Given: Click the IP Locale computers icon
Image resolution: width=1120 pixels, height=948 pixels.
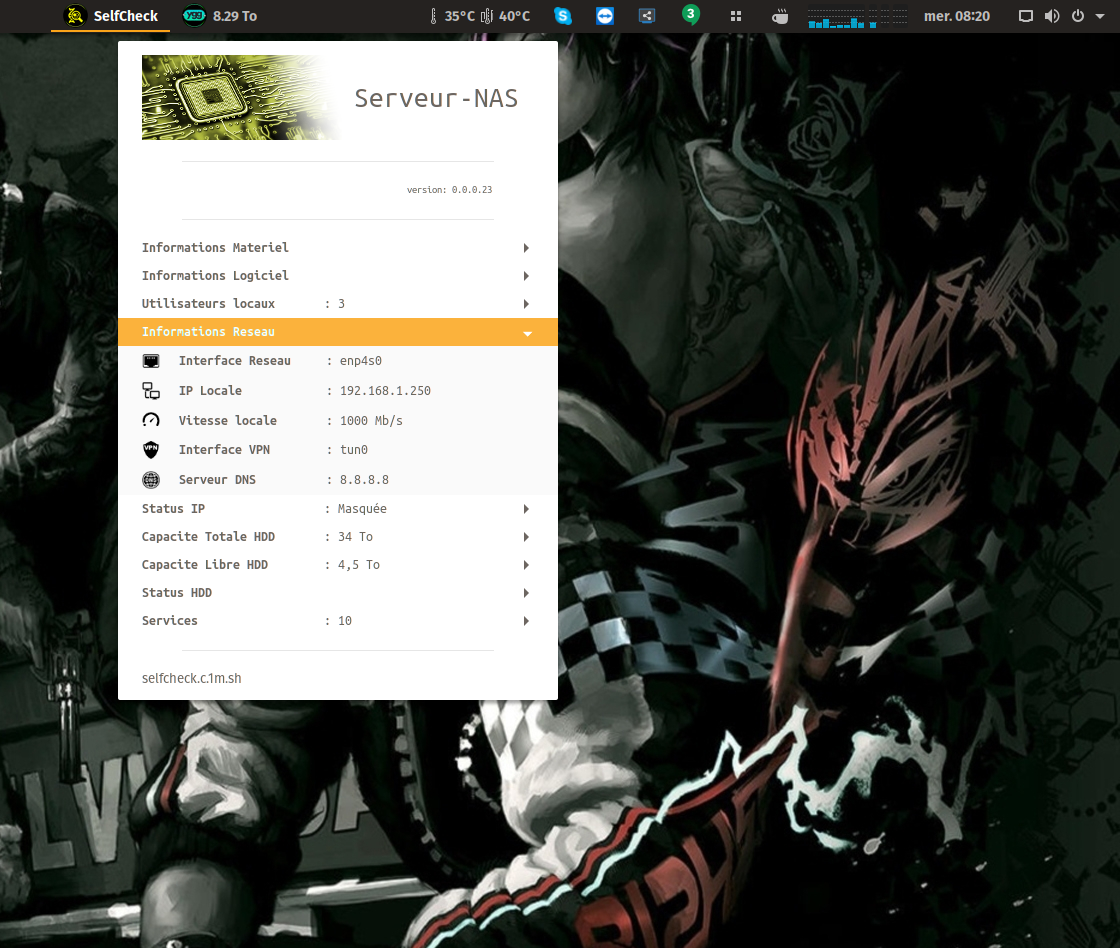Looking at the screenshot, I should [x=151, y=391].
